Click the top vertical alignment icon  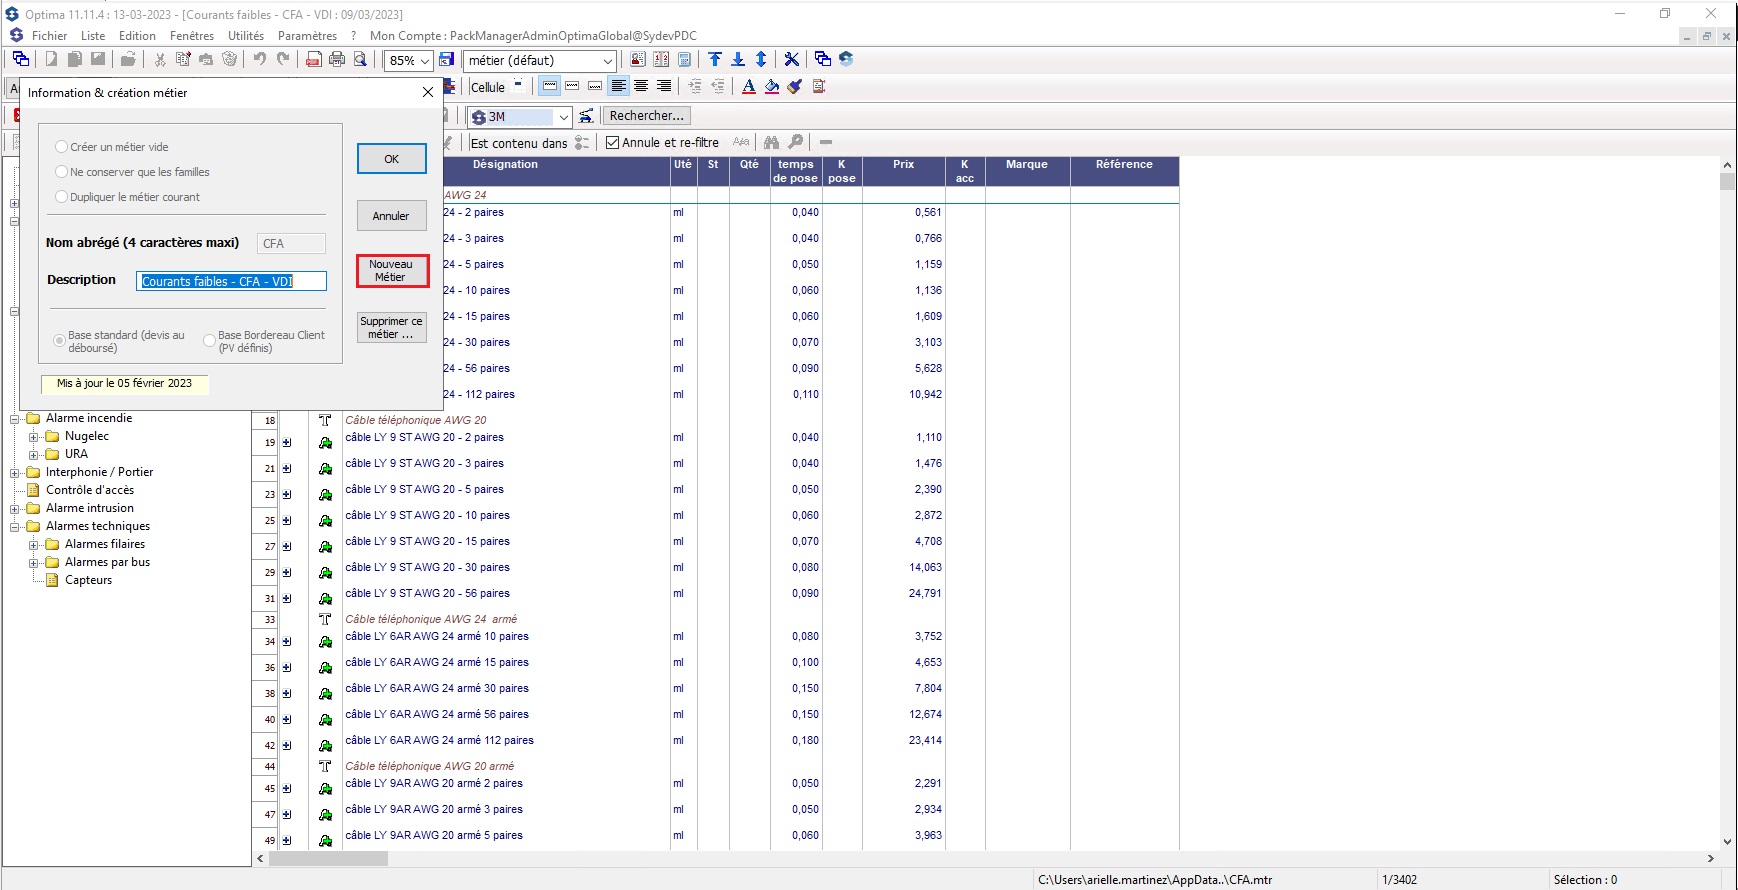(550, 86)
